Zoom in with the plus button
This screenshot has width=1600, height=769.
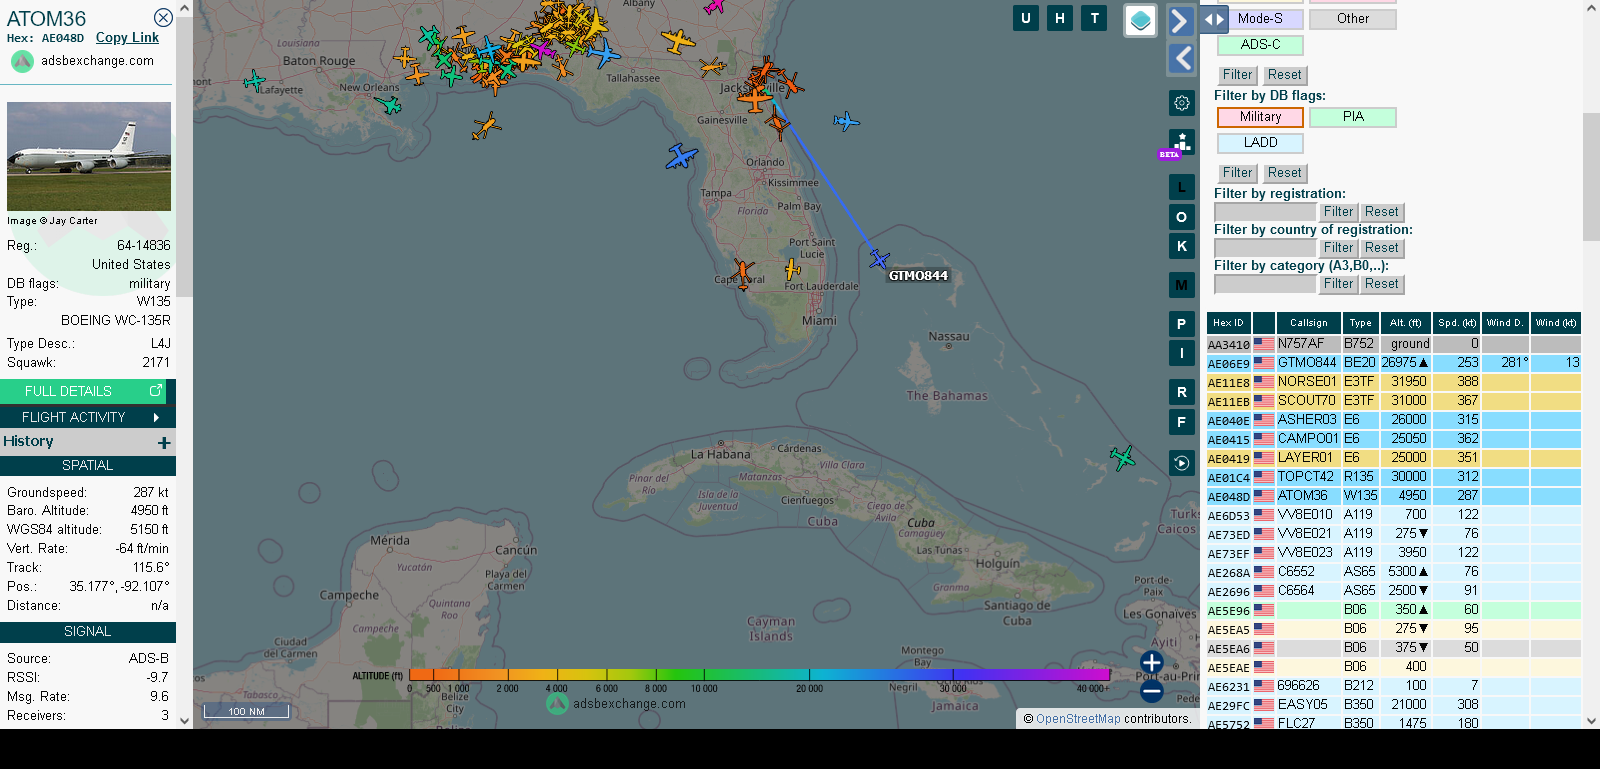tap(1151, 662)
